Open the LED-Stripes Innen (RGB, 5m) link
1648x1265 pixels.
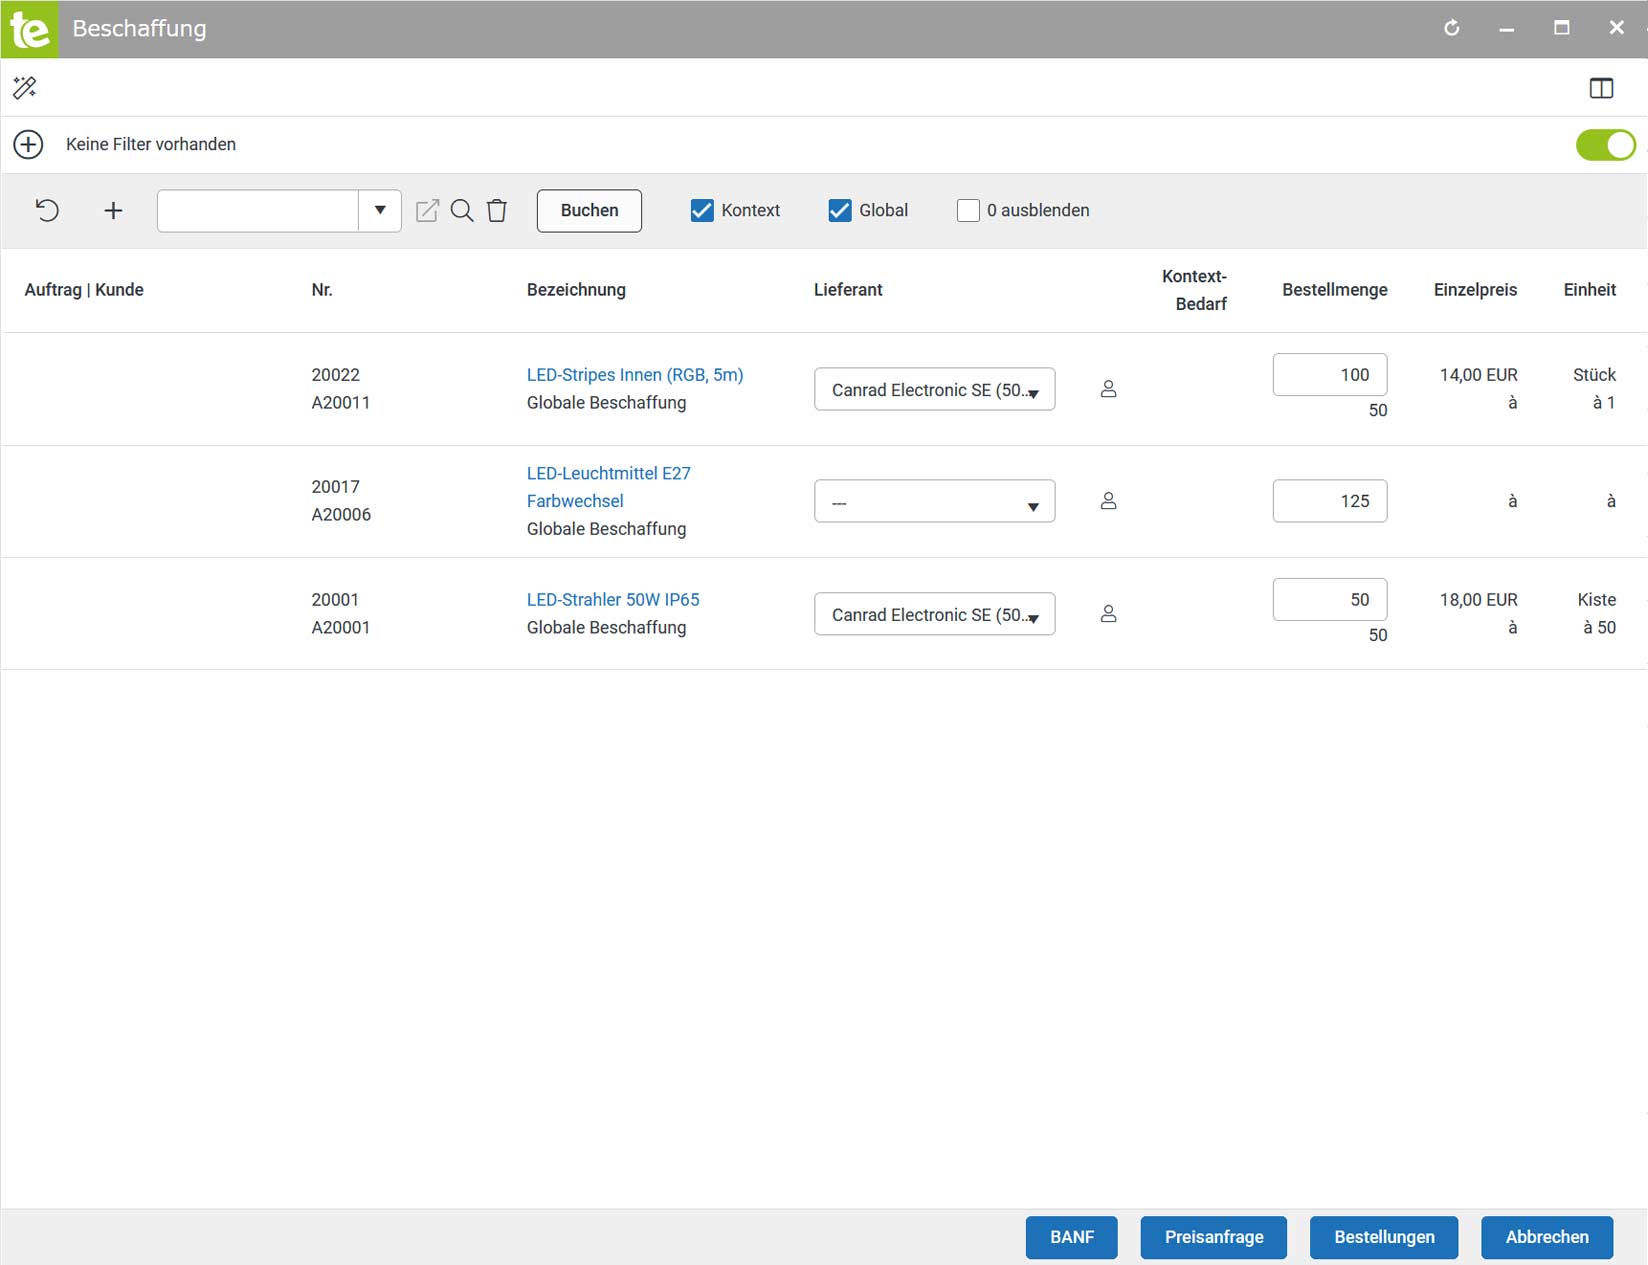[x=635, y=375]
